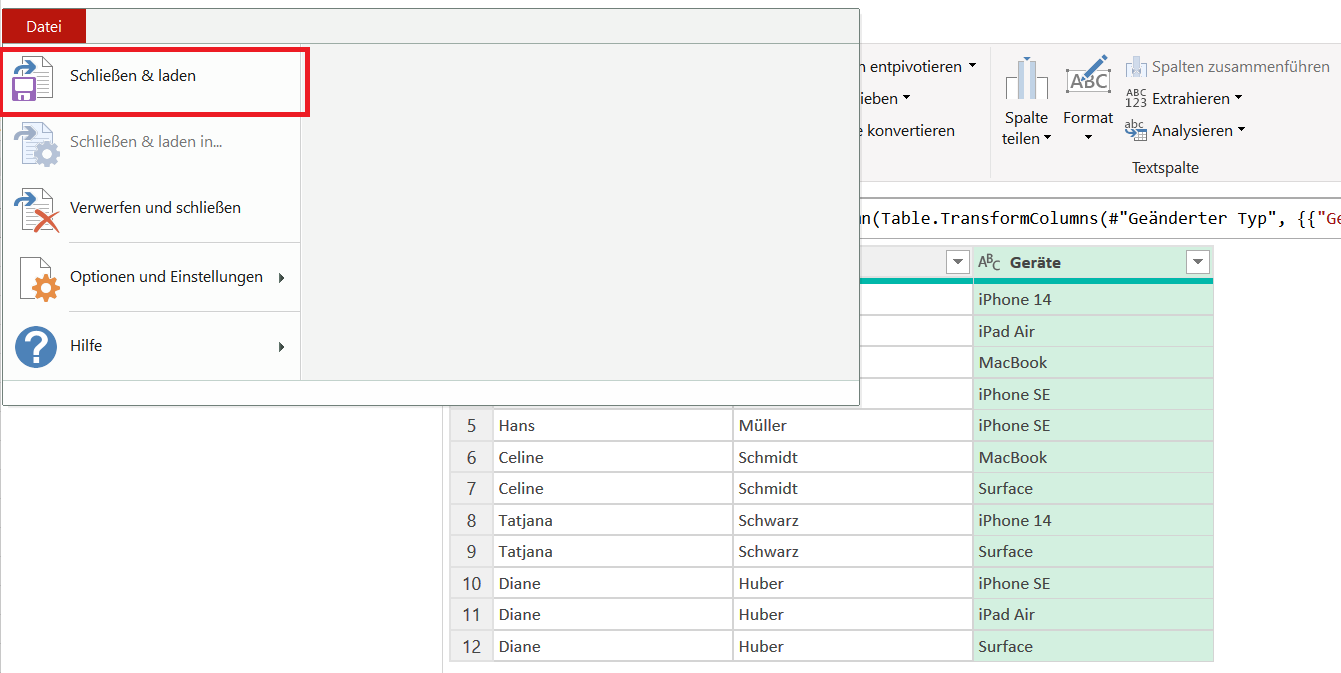Click the ABC data type icon of Geräte
The height and width of the screenshot is (673, 1341).
point(989,263)
